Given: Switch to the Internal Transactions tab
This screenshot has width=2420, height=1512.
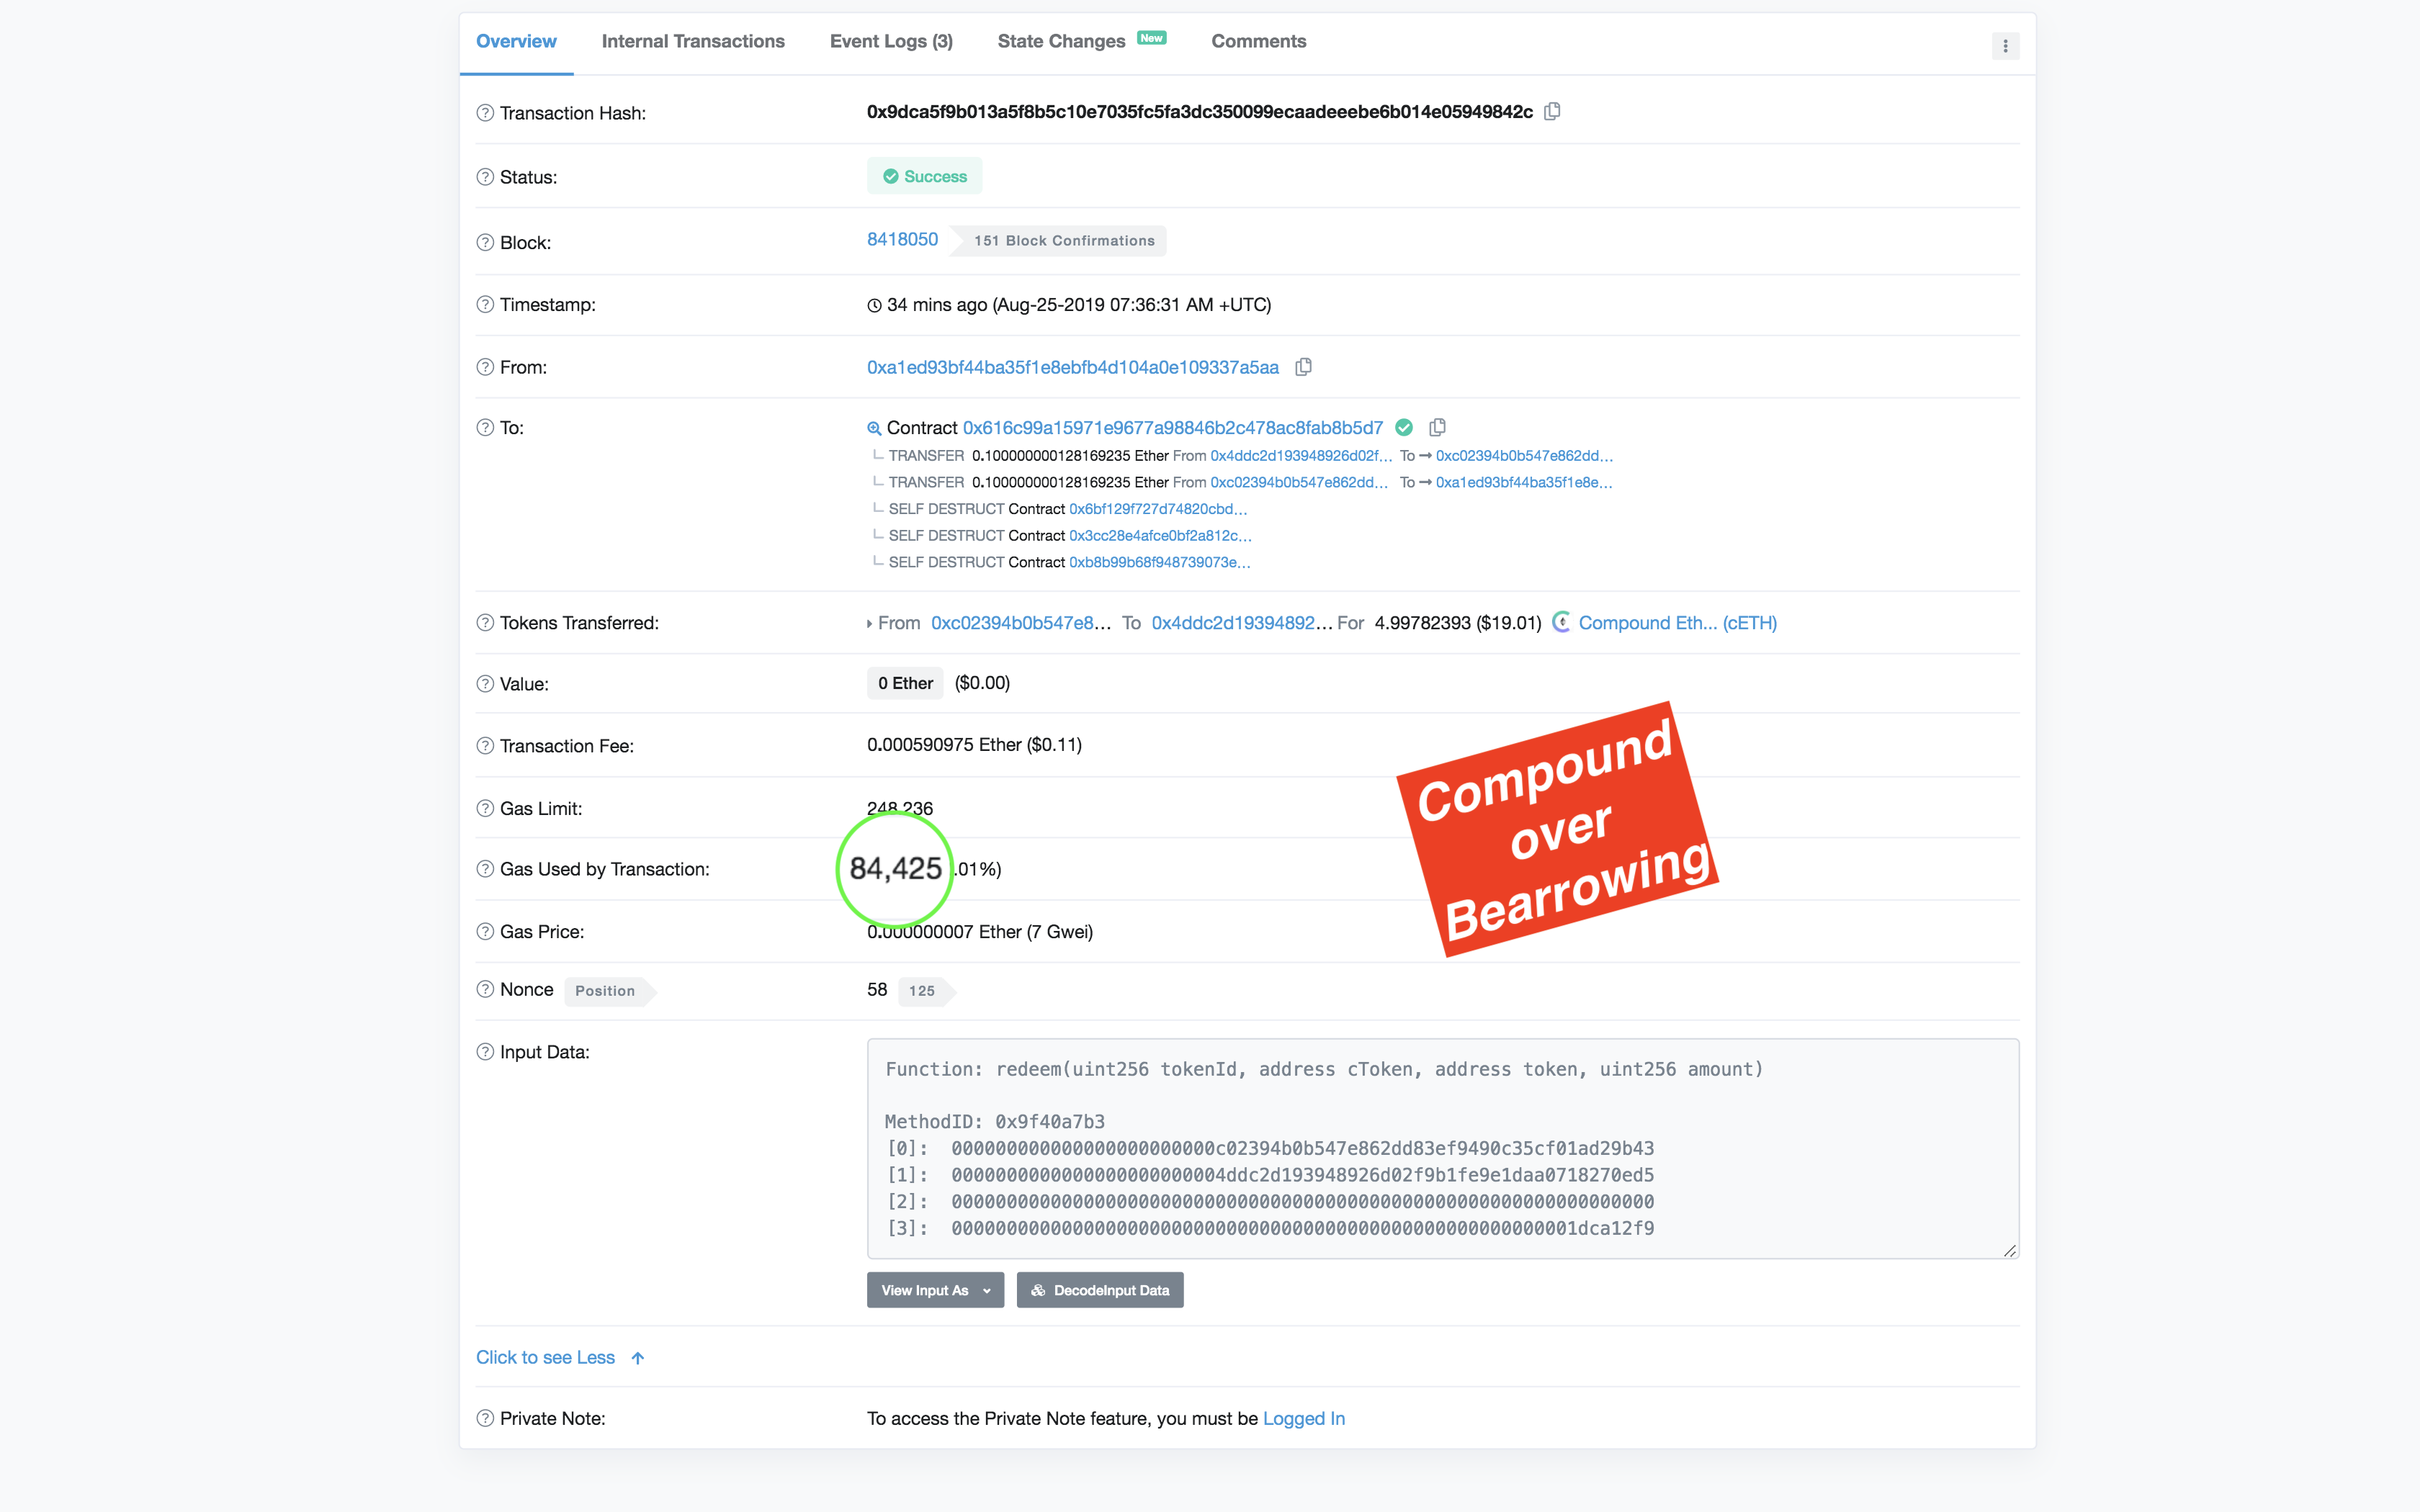Looking at the screenshot, I should [x=693, y=41].
